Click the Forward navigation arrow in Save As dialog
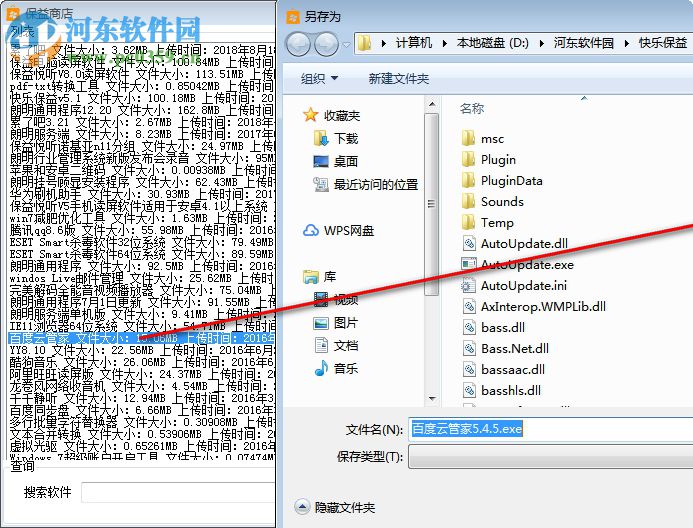 pos(327,43)
